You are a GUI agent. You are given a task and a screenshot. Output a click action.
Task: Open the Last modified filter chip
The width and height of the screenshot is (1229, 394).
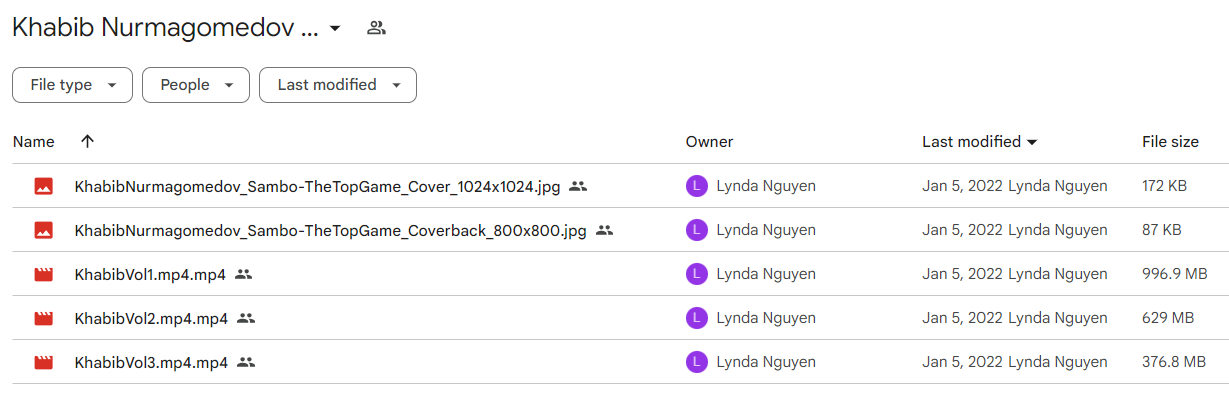tap(338, 85)
